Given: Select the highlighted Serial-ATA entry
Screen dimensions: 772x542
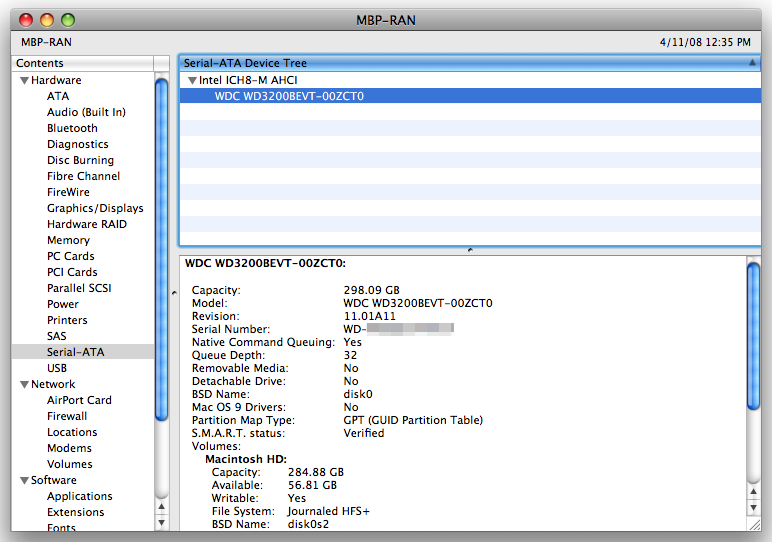Looking at the screenshot, I should [83, 352].
